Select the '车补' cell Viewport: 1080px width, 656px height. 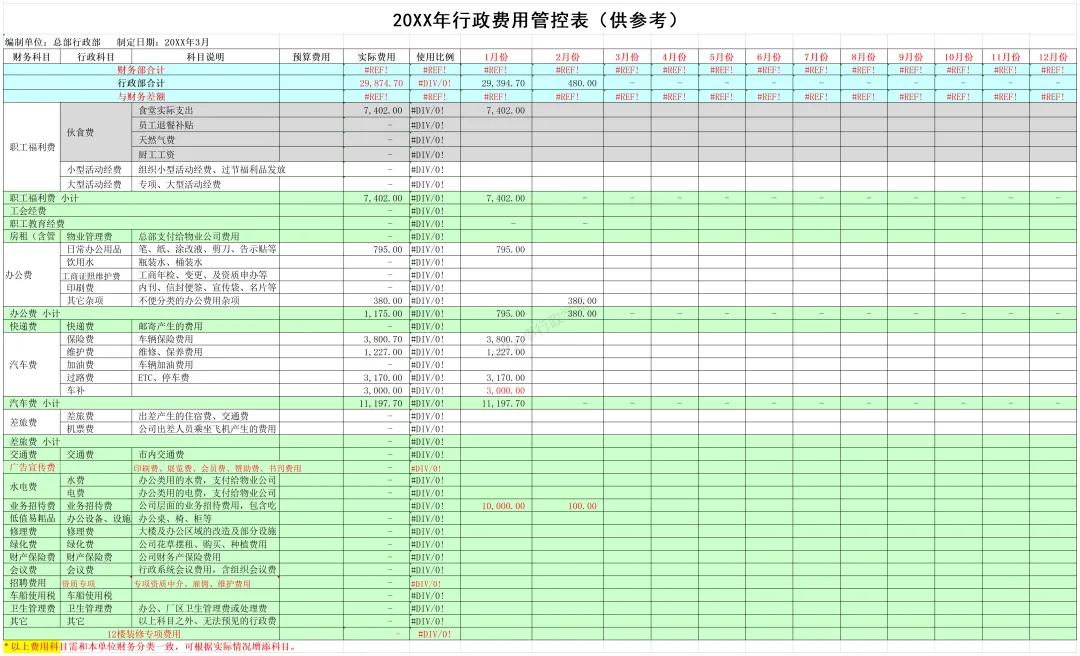(x=96, y=390)
